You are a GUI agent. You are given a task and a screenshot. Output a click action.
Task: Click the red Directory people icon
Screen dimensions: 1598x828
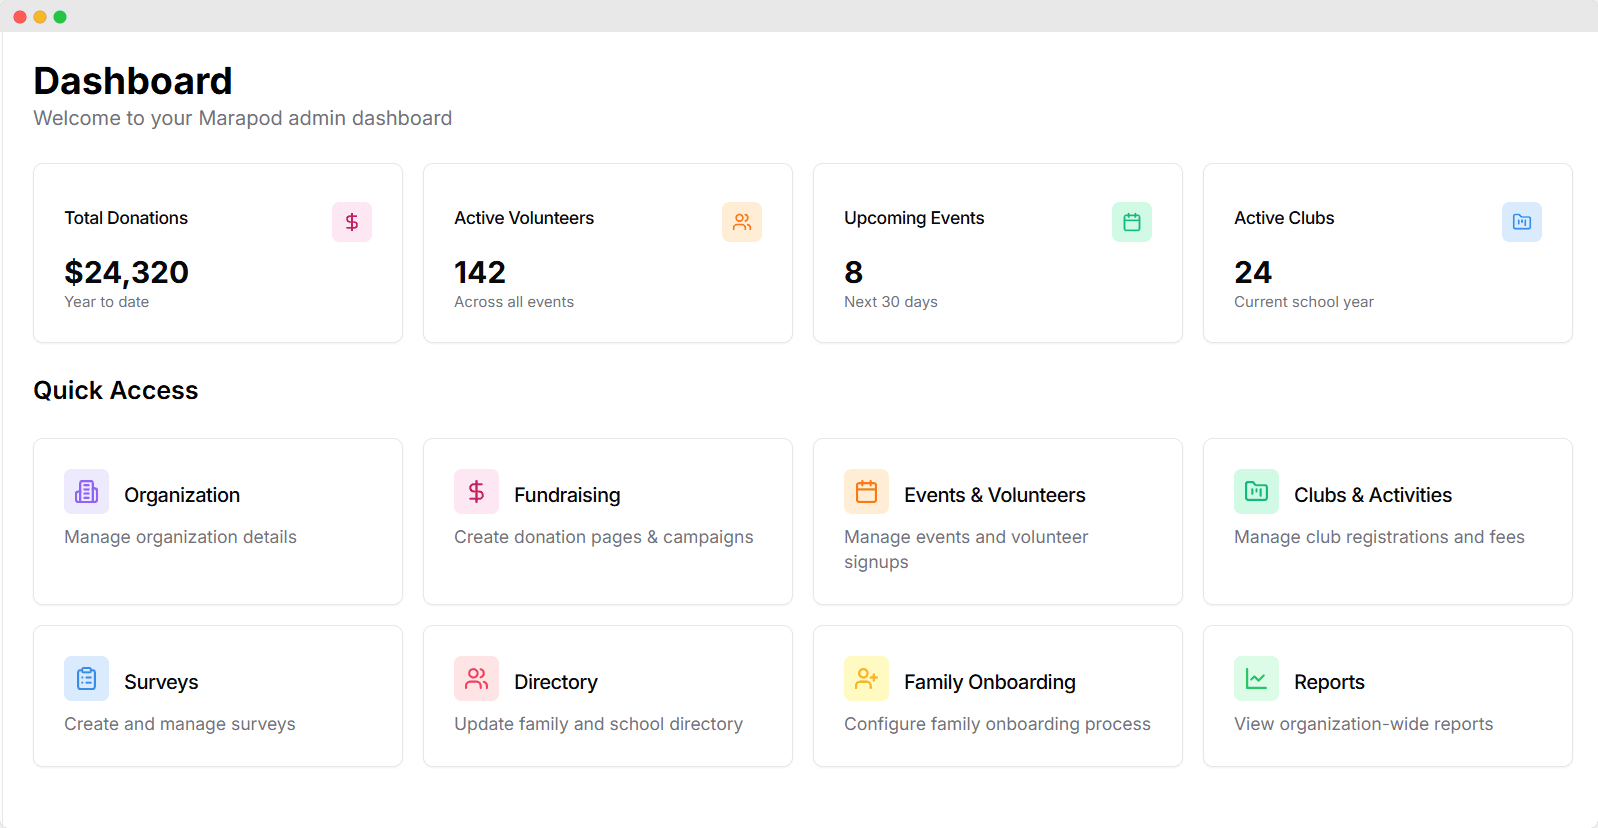(477, 678)
